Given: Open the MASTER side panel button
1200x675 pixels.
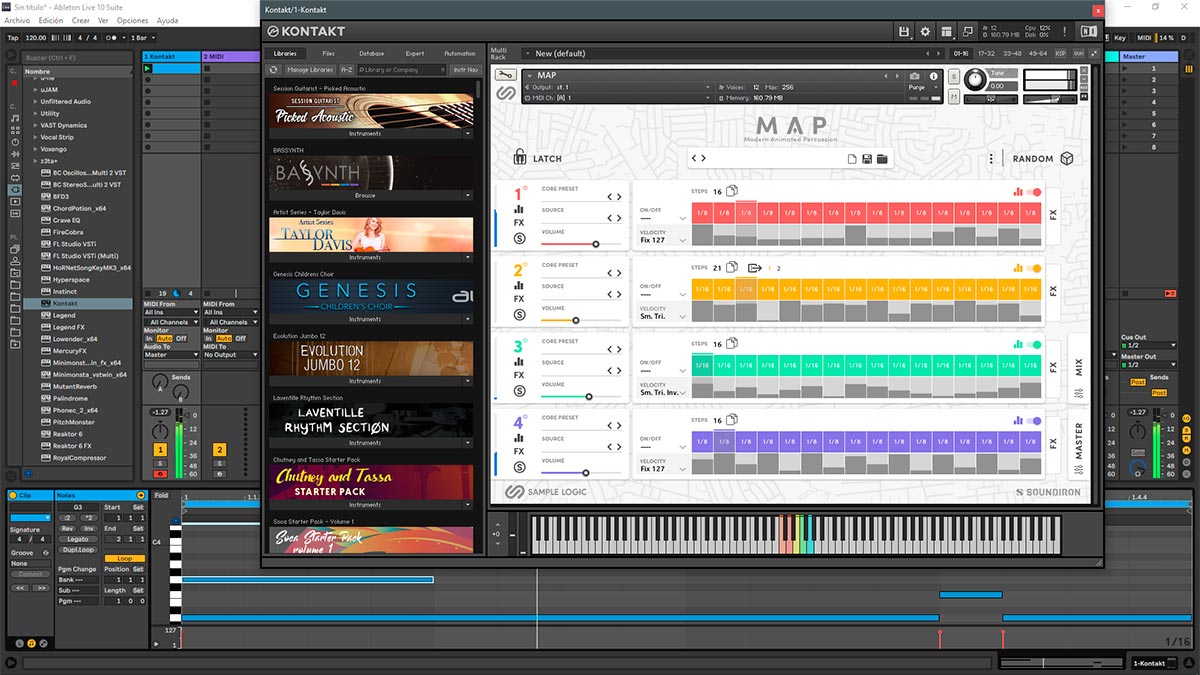Looking at the screenshot, I should click(1078, 445).
